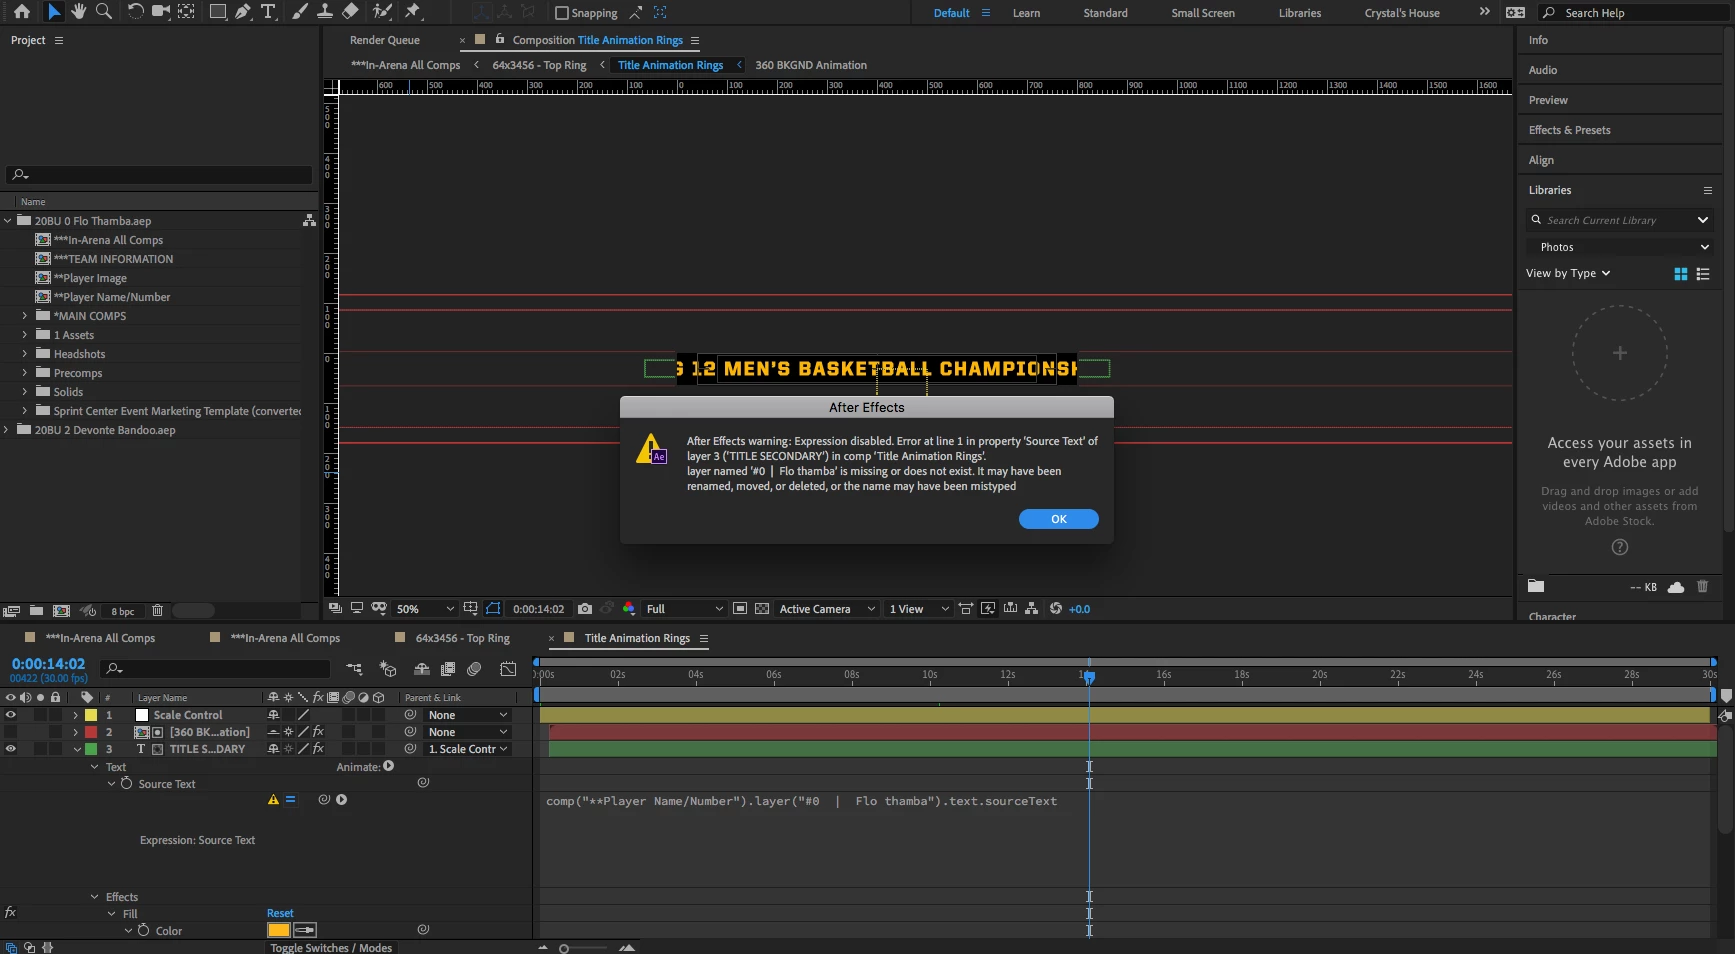Click the 8 bpc color depth button
1735x954 pixels.
tap(123, 611)
